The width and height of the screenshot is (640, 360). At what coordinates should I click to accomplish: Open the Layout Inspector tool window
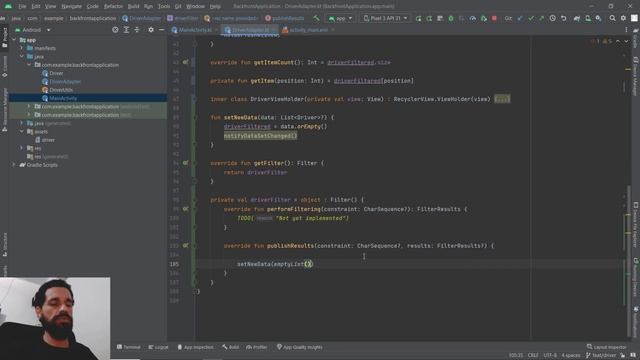coord(606,347)
